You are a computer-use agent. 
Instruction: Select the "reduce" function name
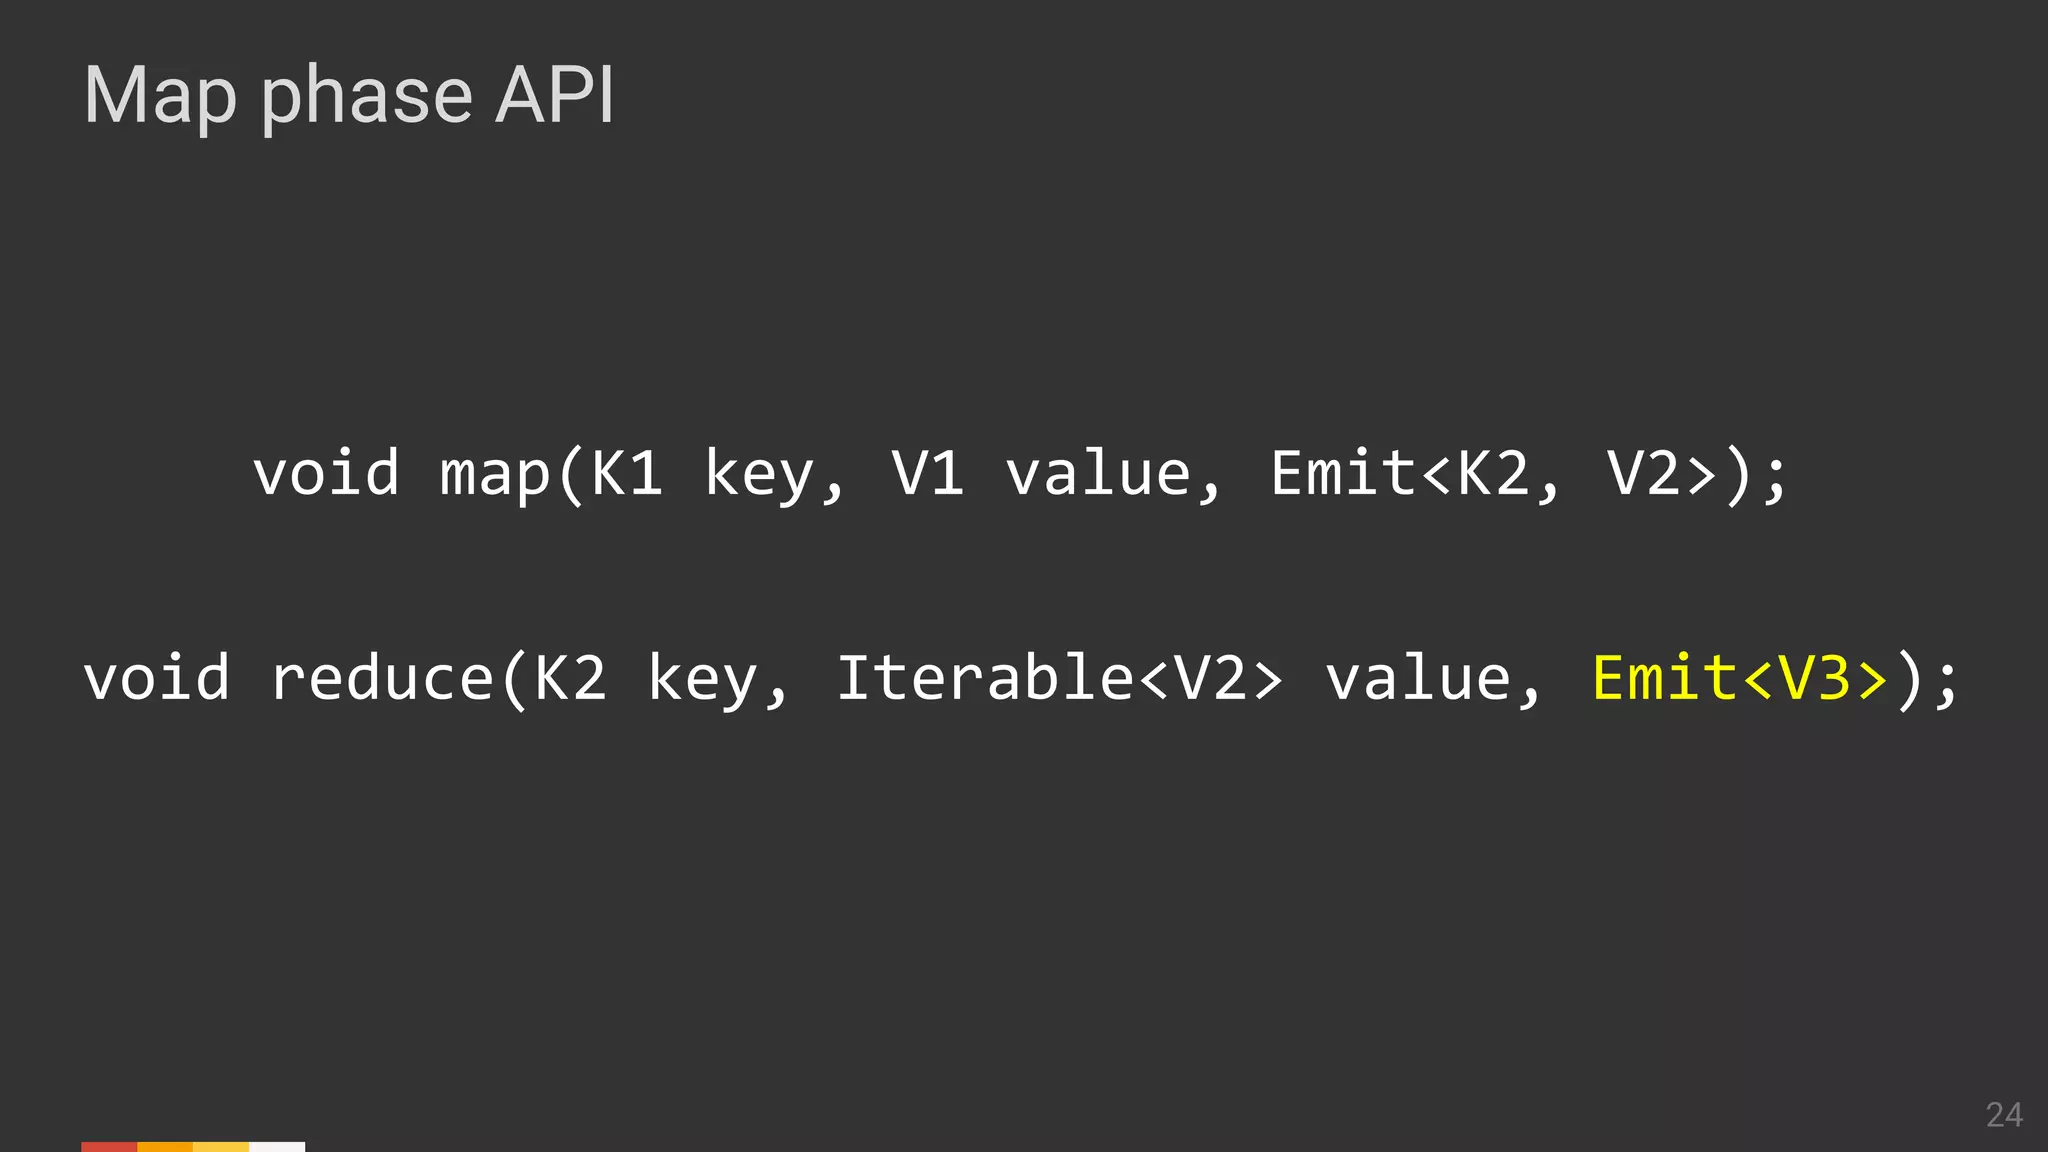click(x=382, y=678)
